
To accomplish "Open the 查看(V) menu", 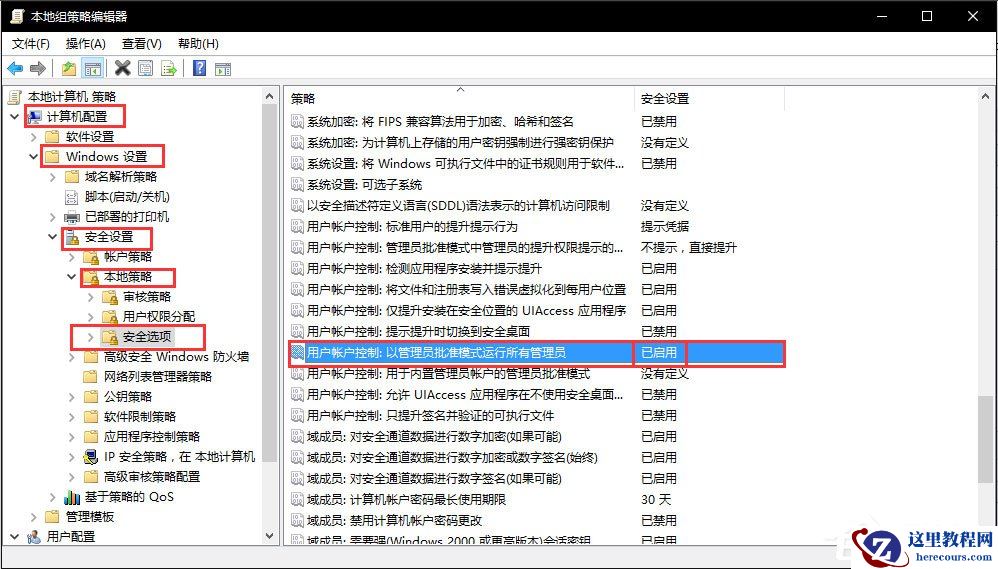I will (141, 44).
